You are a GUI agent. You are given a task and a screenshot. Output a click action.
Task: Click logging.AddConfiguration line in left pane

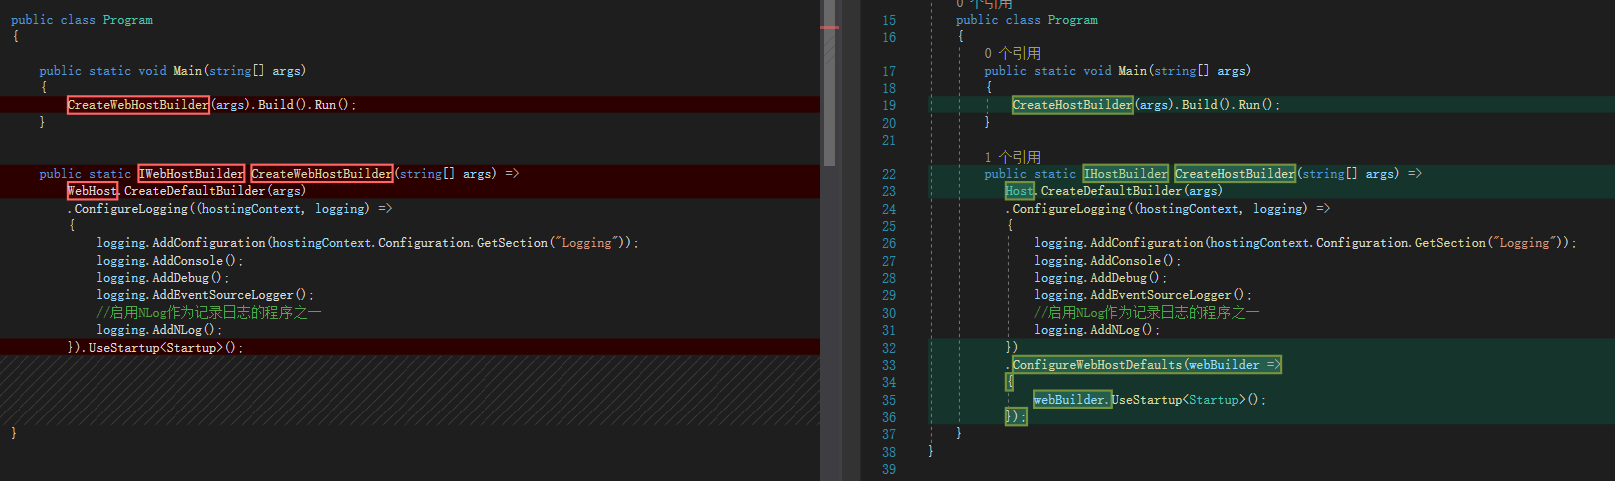click(367, 243)
